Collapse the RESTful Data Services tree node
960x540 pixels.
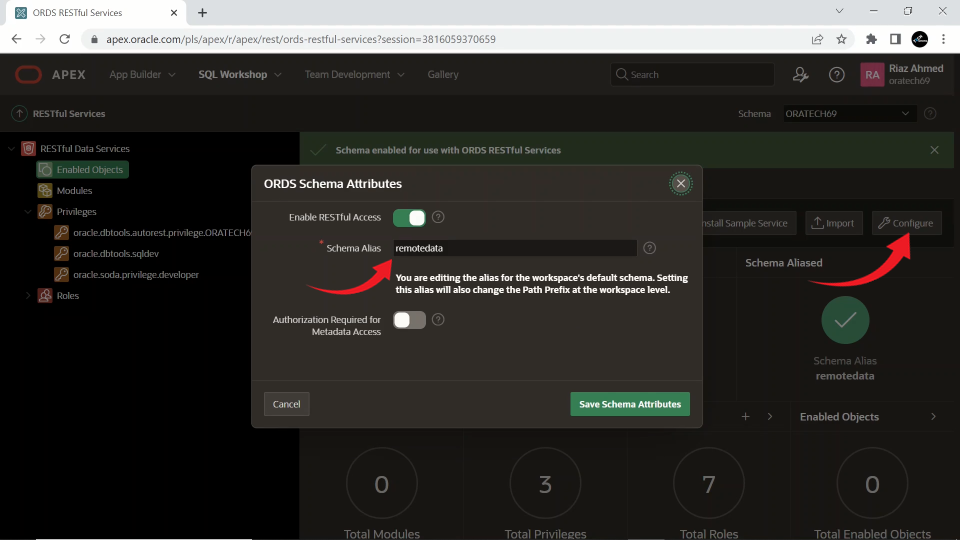click(x=11, y=148)
